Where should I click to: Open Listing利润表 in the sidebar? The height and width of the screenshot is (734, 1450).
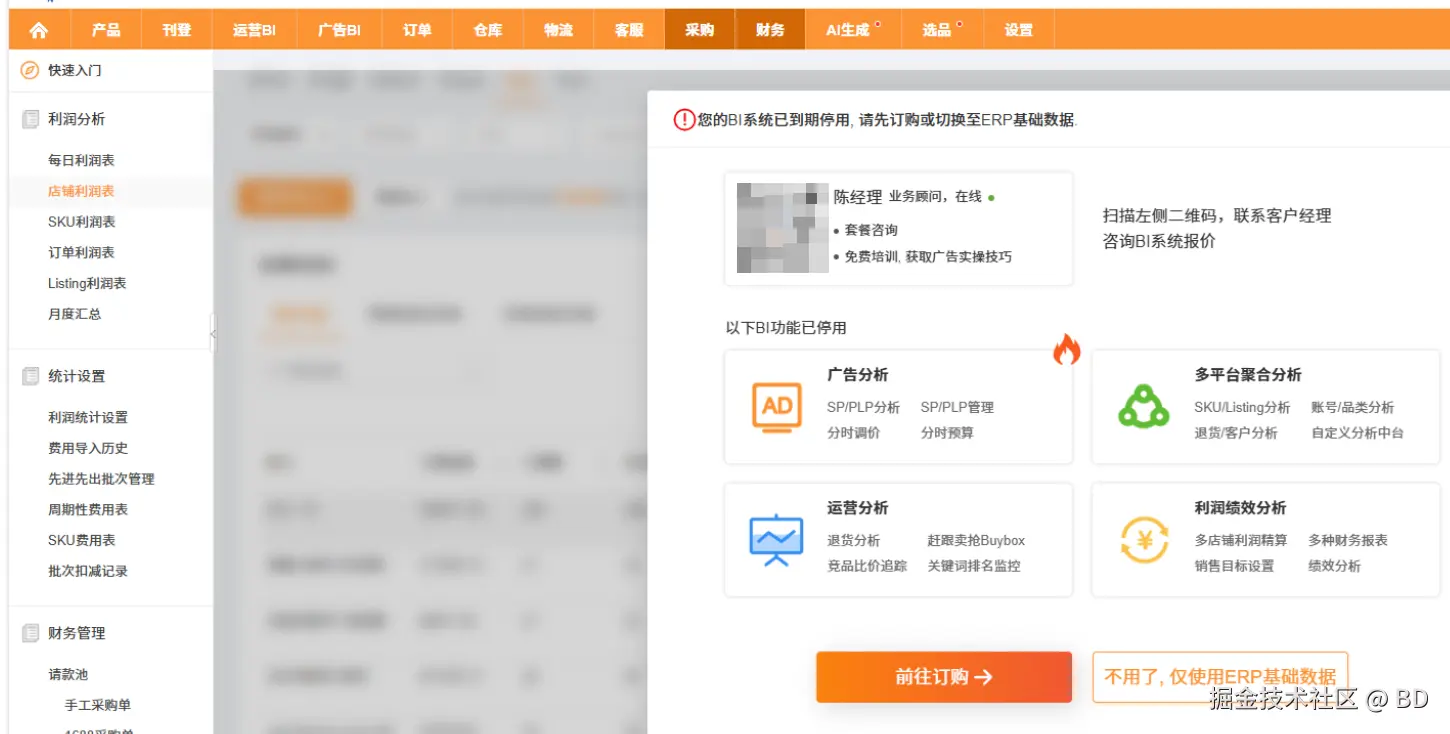[87, 283]
